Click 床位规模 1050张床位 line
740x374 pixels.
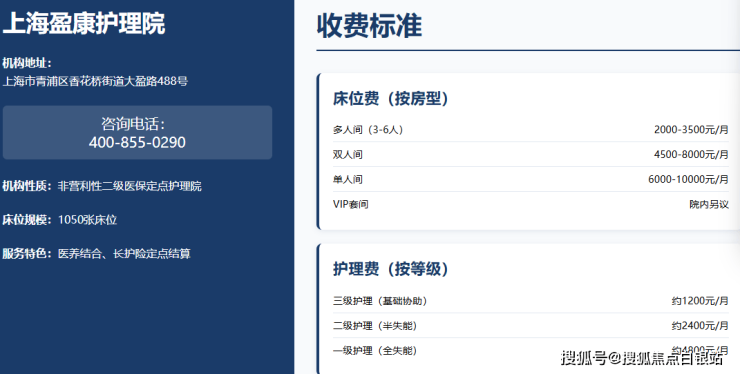coord(59,220)
